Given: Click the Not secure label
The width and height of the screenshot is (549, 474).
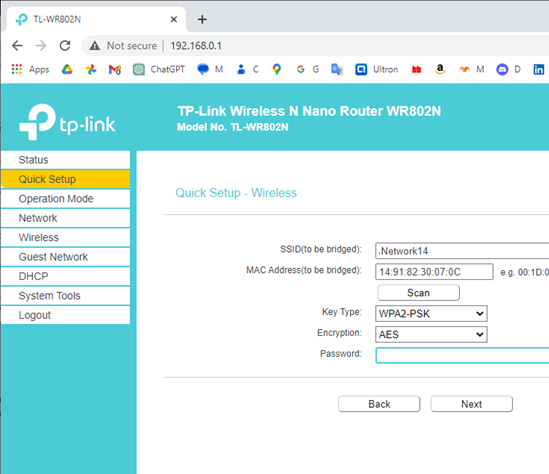Looking at the screenshot, I should (x=132, y=46).
